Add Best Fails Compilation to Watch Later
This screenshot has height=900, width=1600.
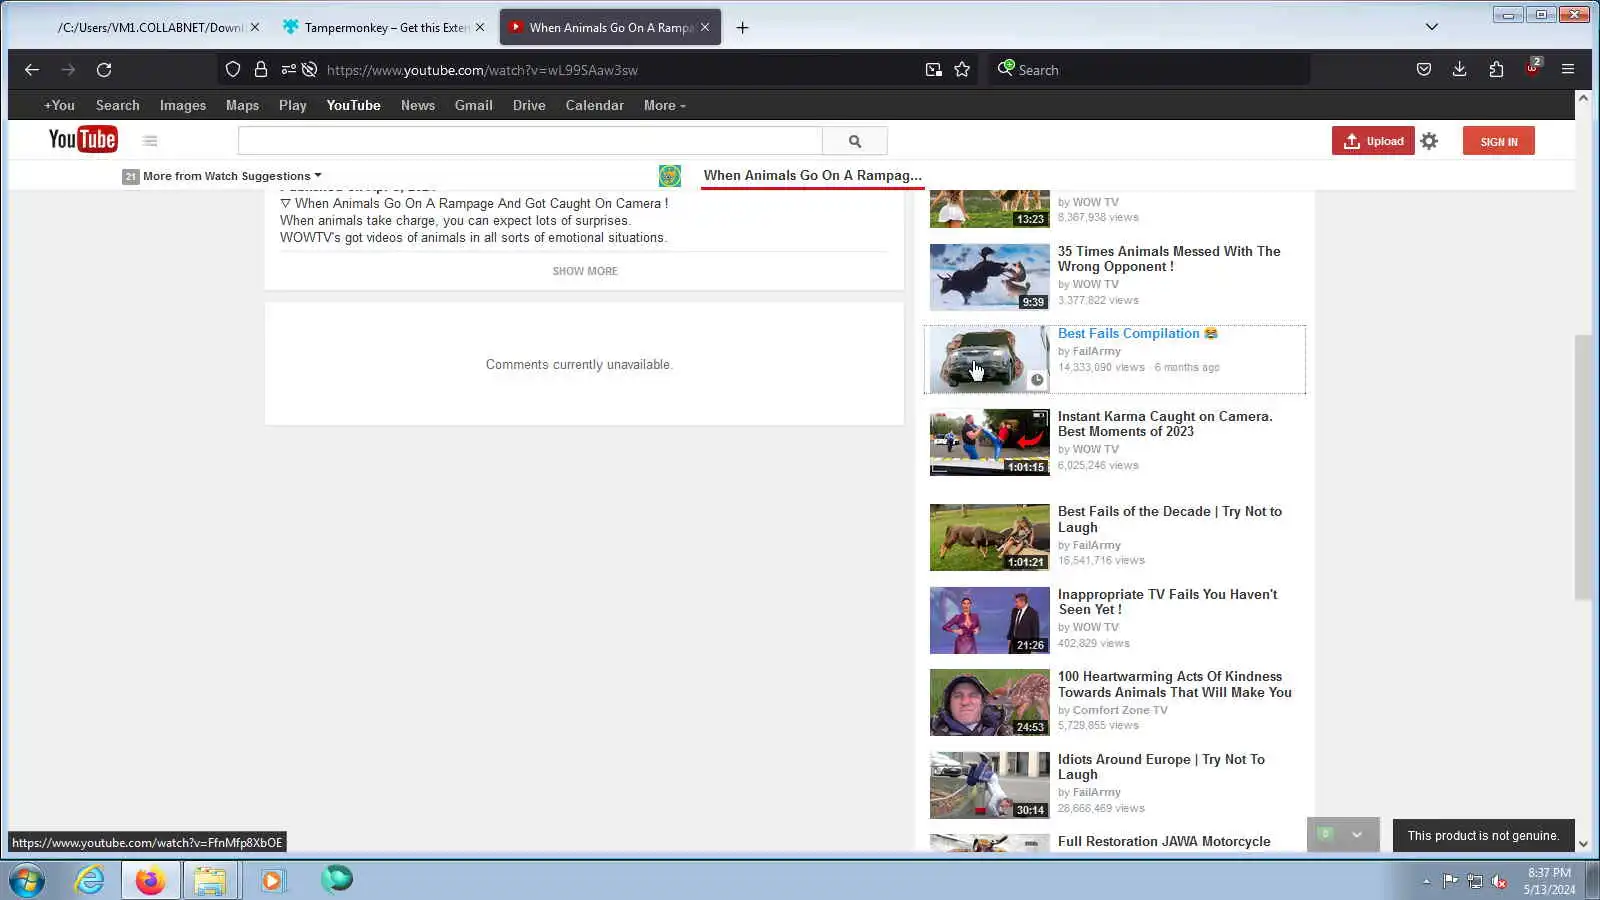[1037, 380]
